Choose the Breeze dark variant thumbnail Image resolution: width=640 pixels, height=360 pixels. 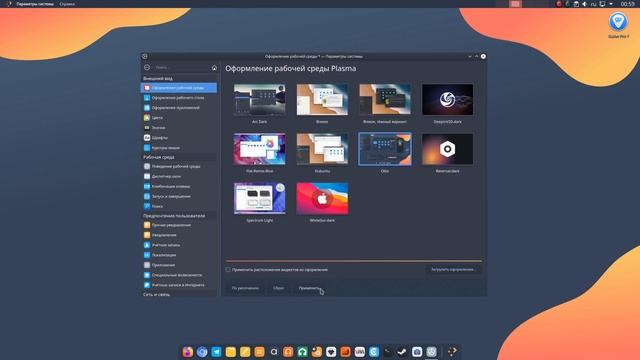[385, 100]
